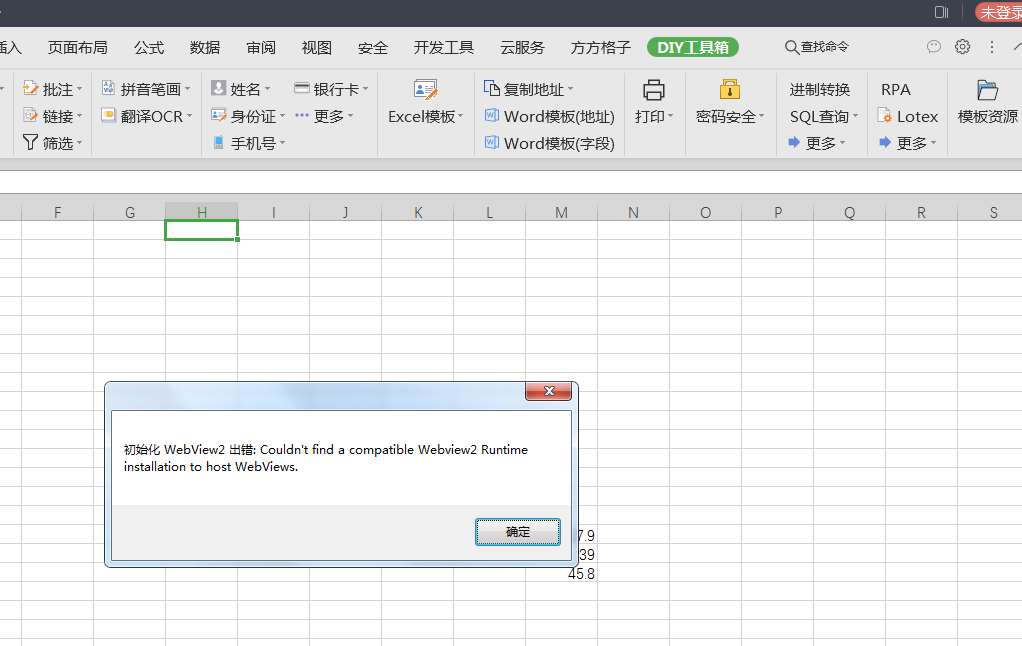Image resolution: width=1022 pixels, height=646 pixels.
Task: Click the 未登录 login button
Action: pos(999,12)
